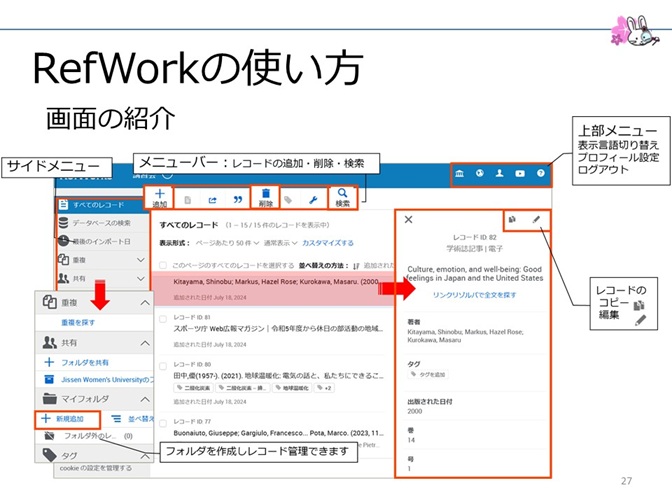Click the +2 more tags chip
Image resolution: width=672 pixels, height=504 pixels.
[x=324, y=388]
